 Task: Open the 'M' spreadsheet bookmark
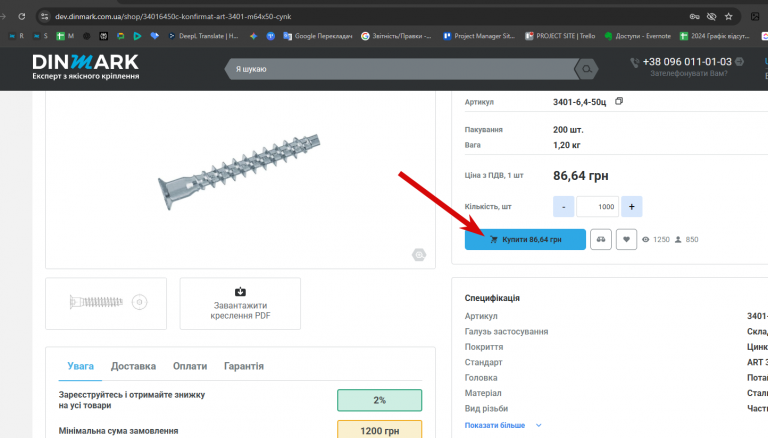[65, 36]
